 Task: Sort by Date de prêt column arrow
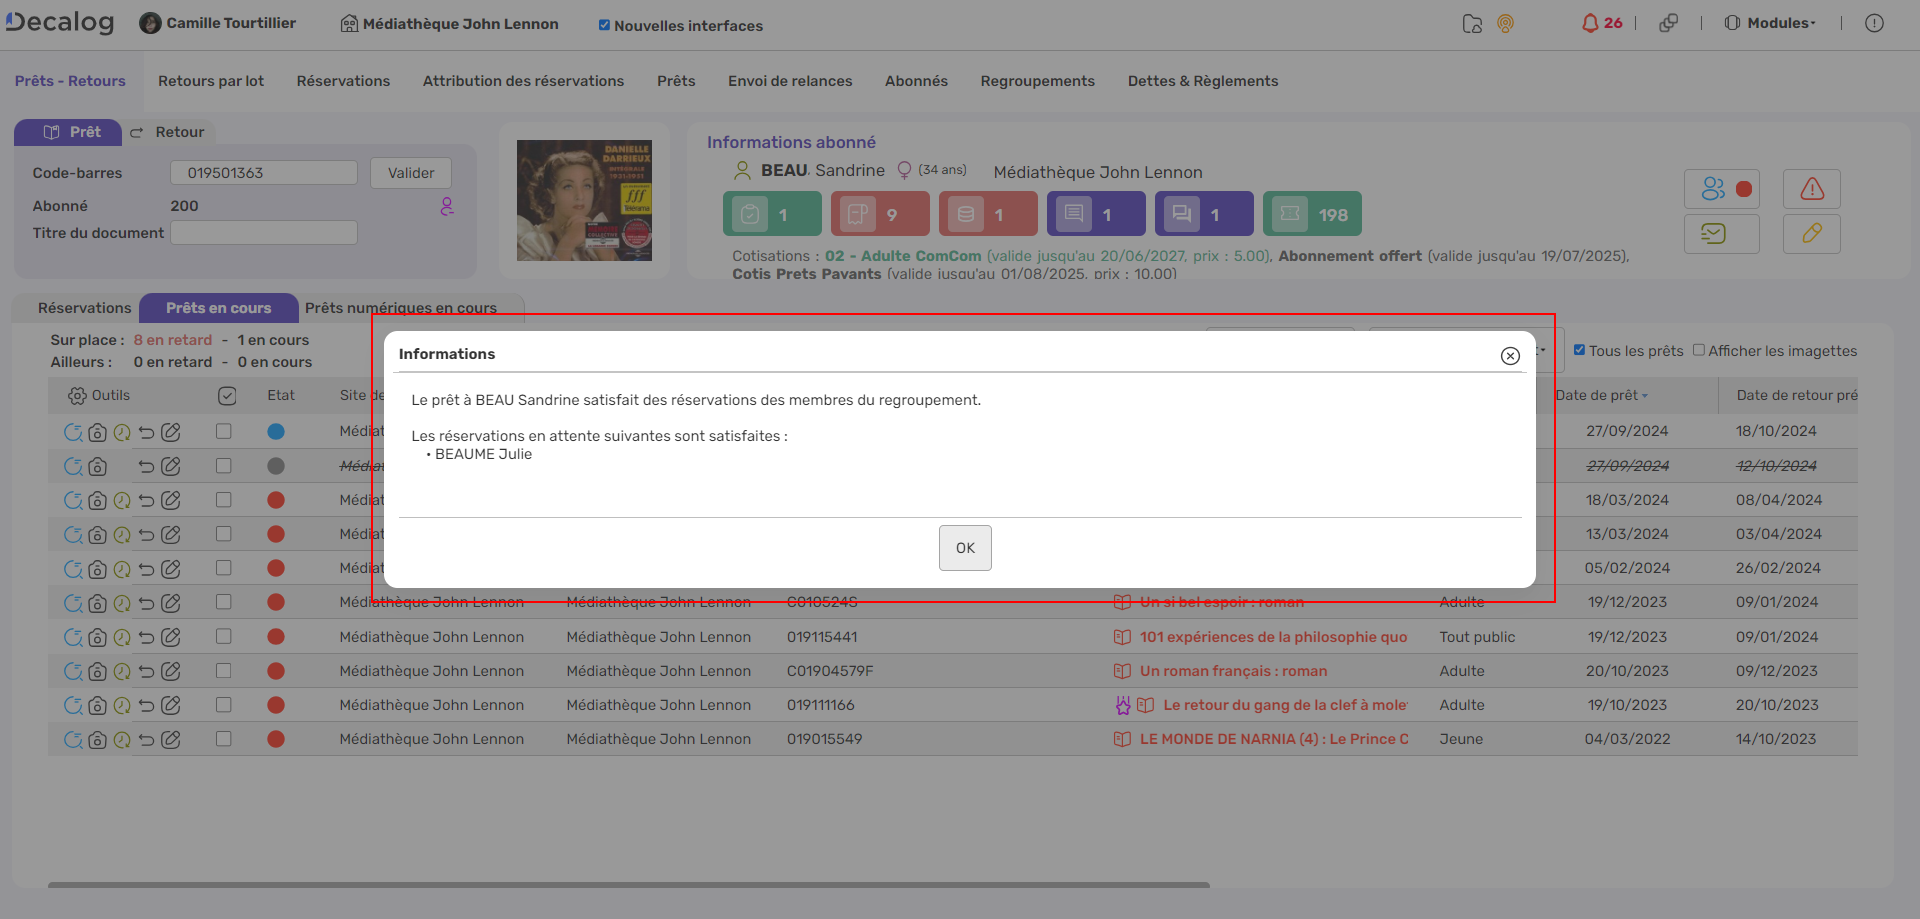point(1645,396)
